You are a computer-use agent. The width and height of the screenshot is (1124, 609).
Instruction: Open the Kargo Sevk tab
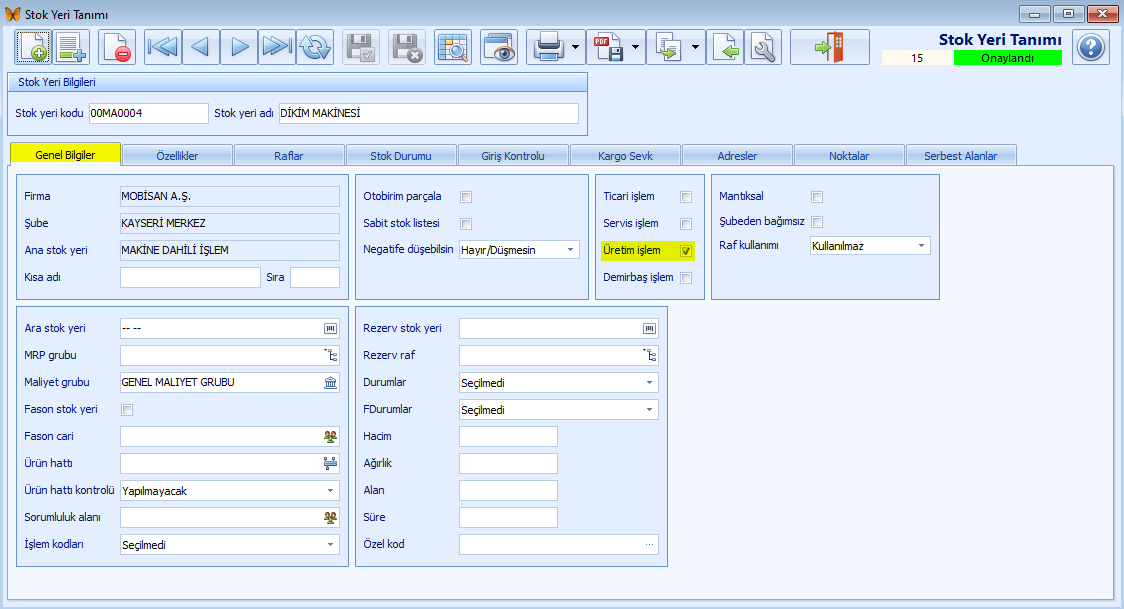pyautogui.click(x=625, y=155)
